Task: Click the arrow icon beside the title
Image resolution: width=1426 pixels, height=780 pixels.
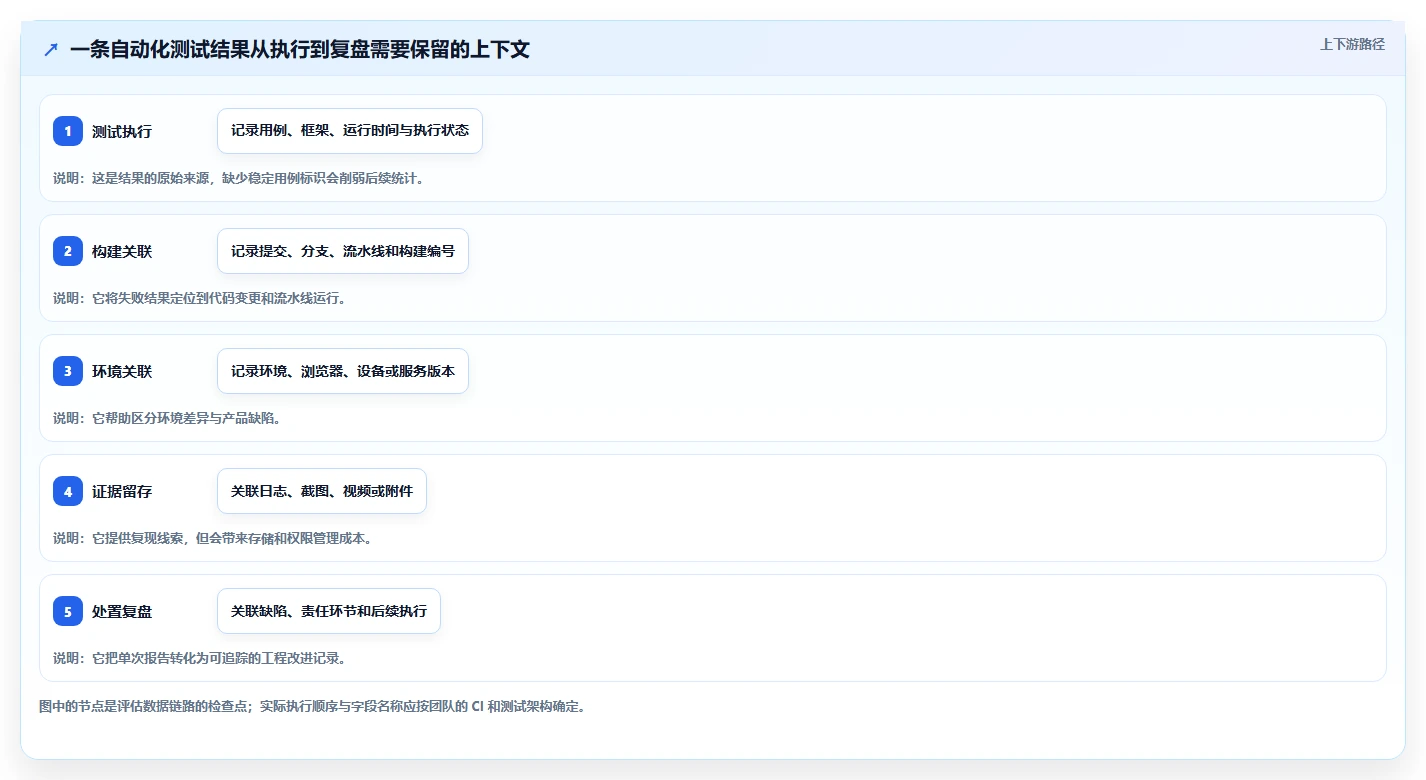Action: [x=51, y=50]
